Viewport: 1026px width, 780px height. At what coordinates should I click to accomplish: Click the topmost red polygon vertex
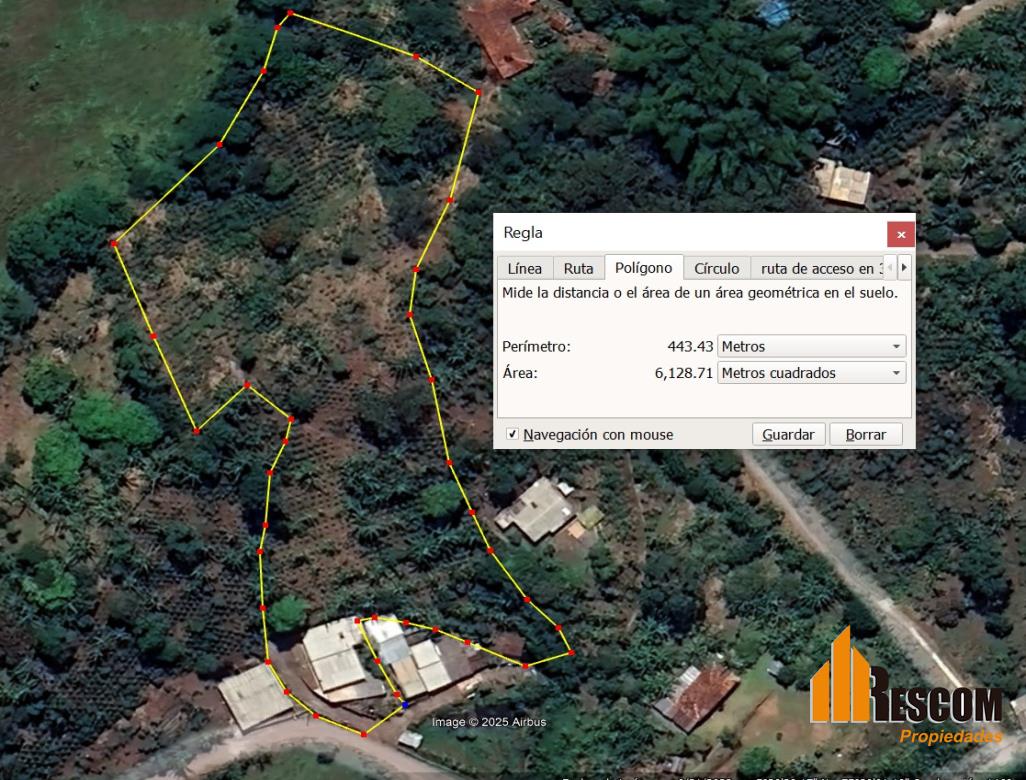(290, 13)
